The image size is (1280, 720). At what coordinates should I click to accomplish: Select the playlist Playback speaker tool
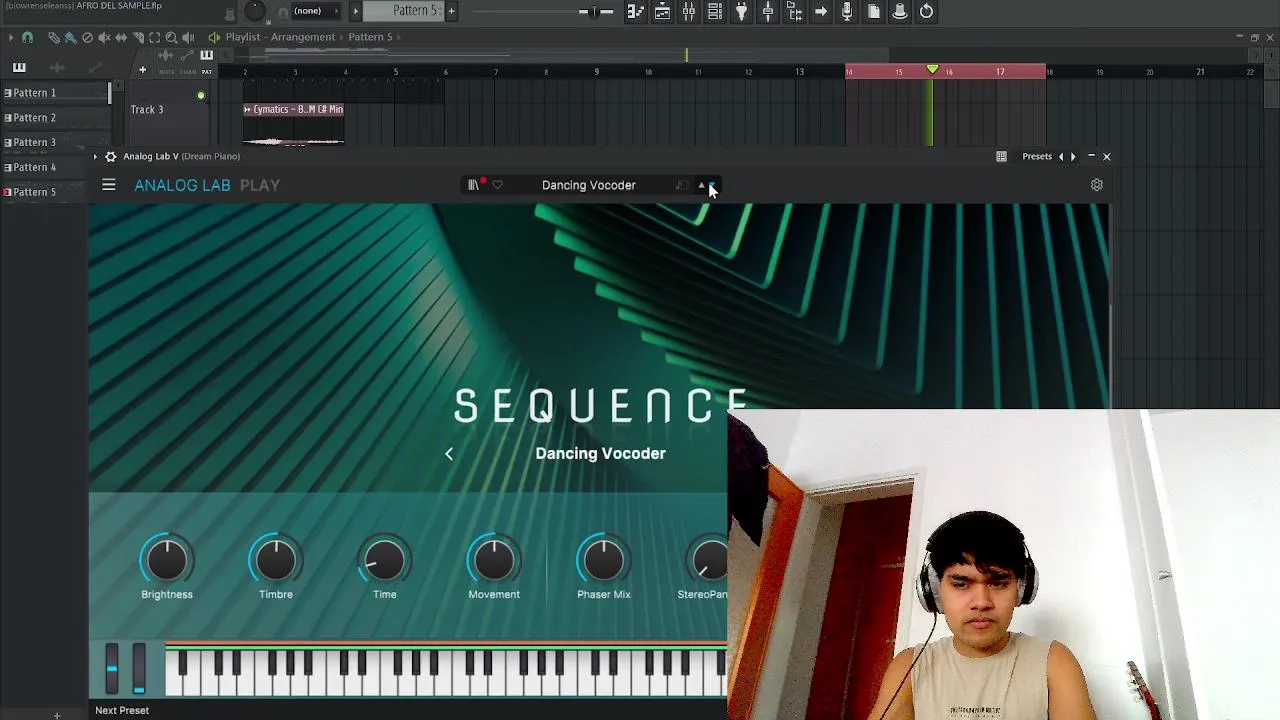coord(188,37)
